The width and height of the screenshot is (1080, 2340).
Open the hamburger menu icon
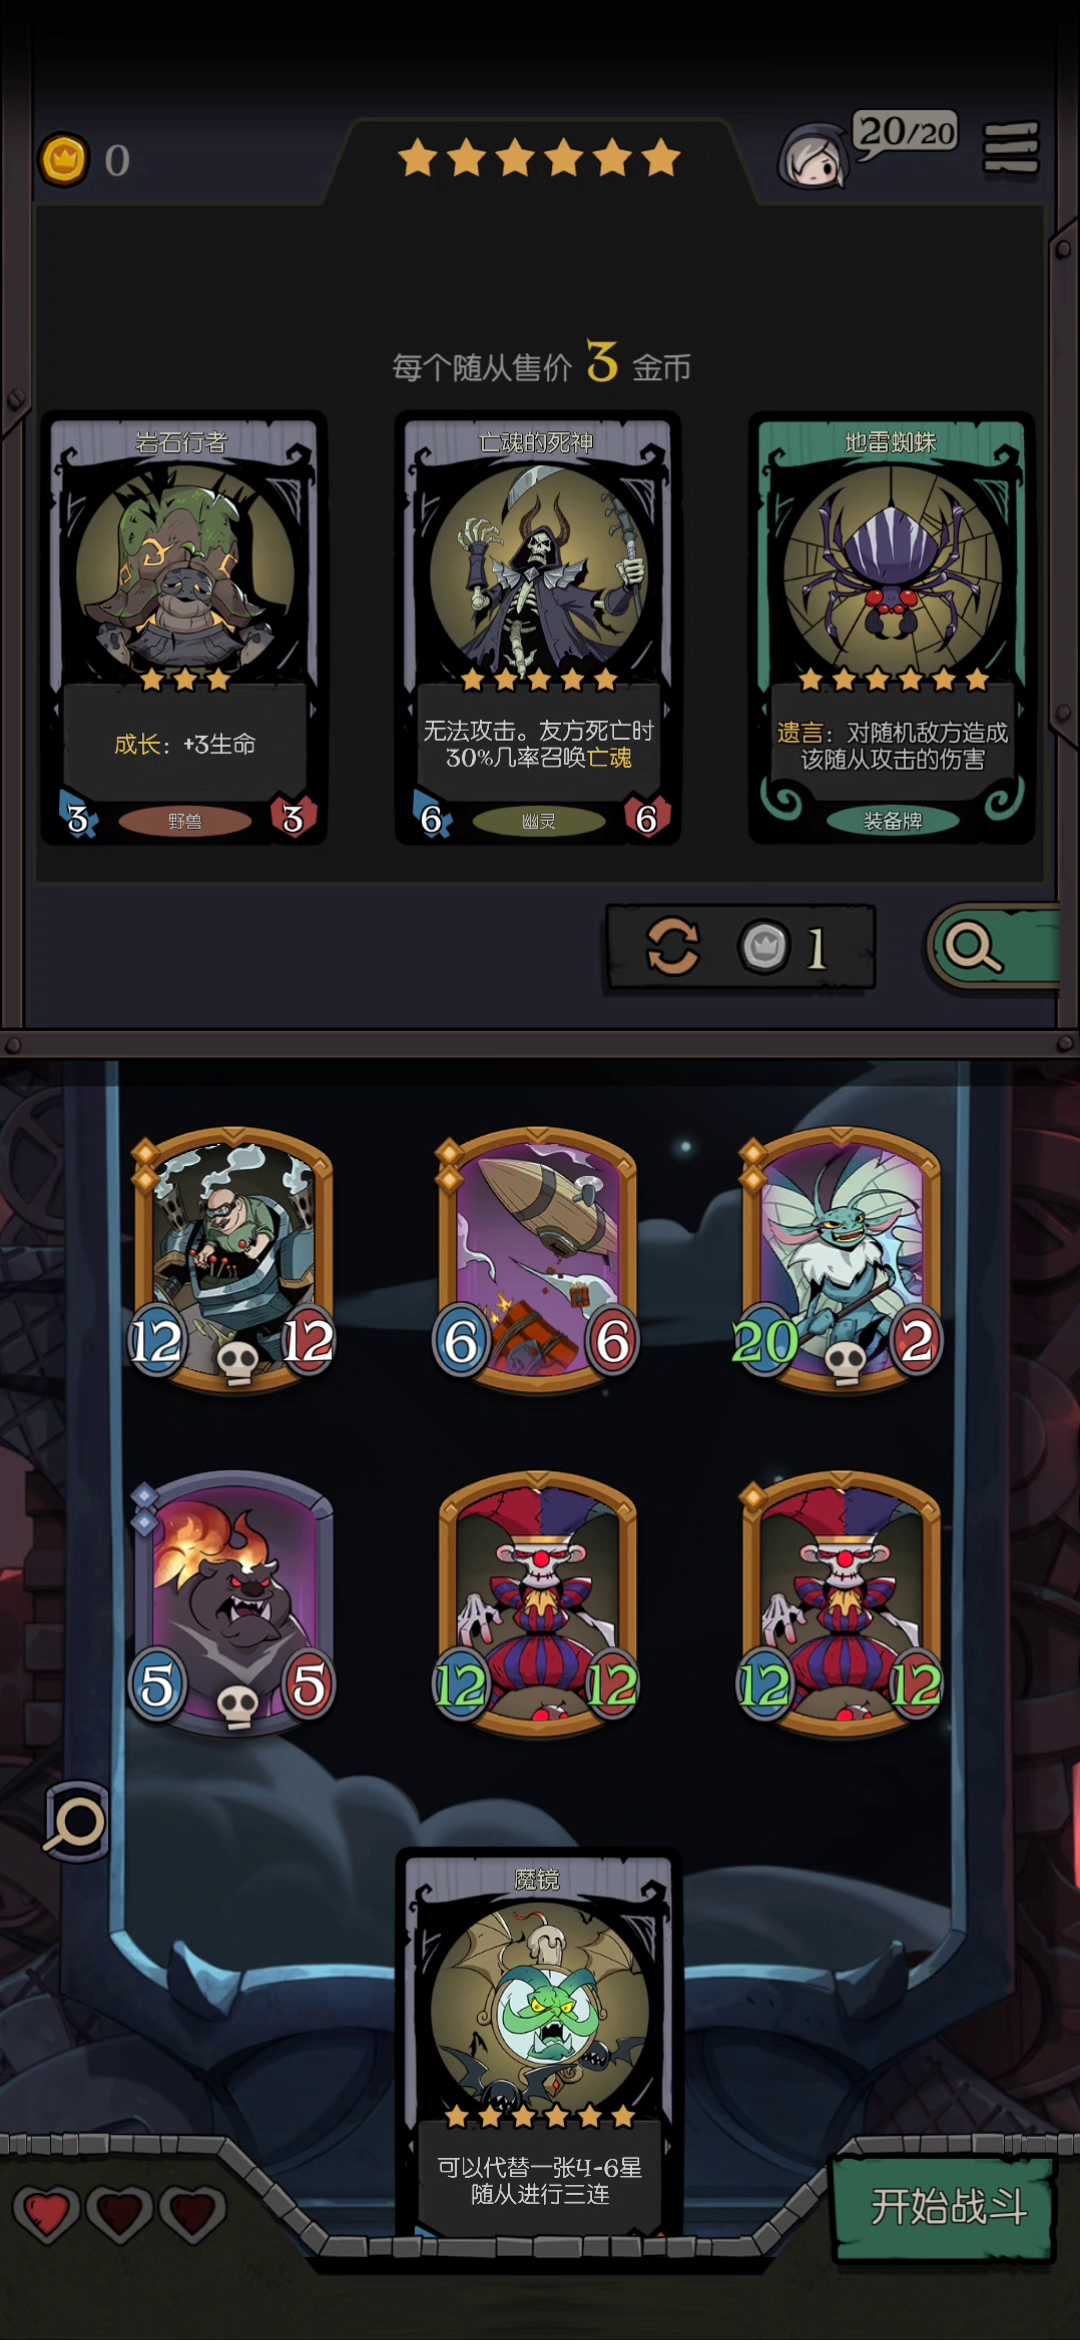[x=1011, y=148]
